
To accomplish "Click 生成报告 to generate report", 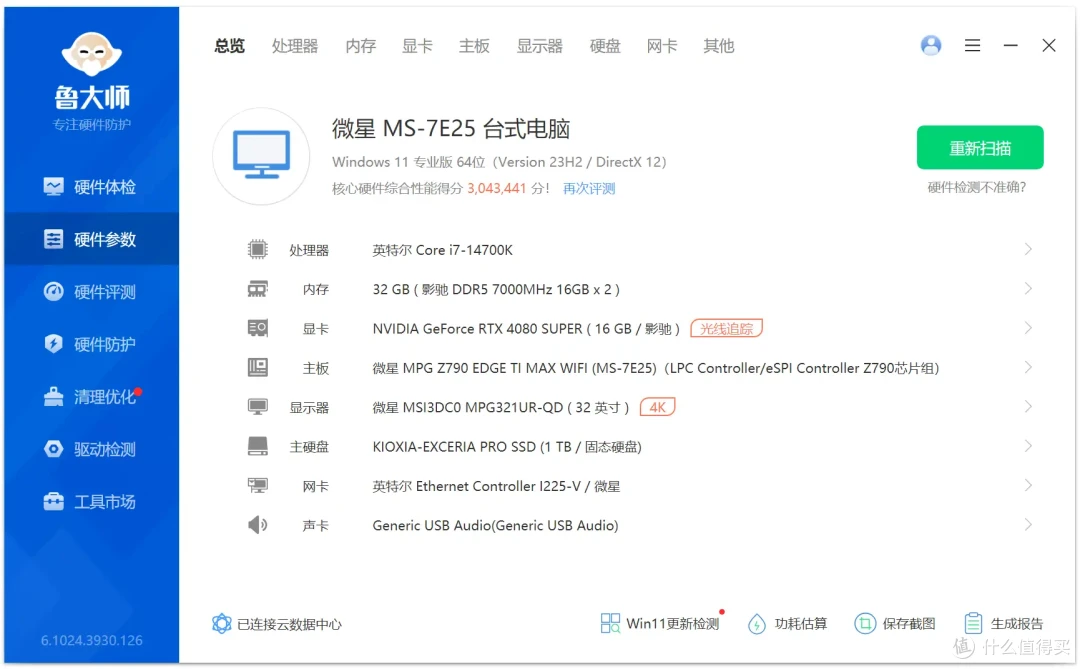I will pos(1004,624).
